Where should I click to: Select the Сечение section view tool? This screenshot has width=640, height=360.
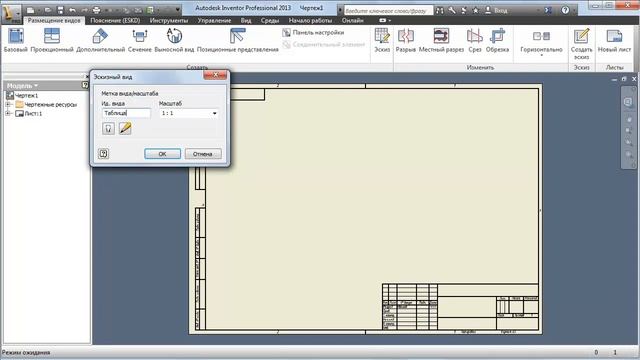tap(140, 40)
